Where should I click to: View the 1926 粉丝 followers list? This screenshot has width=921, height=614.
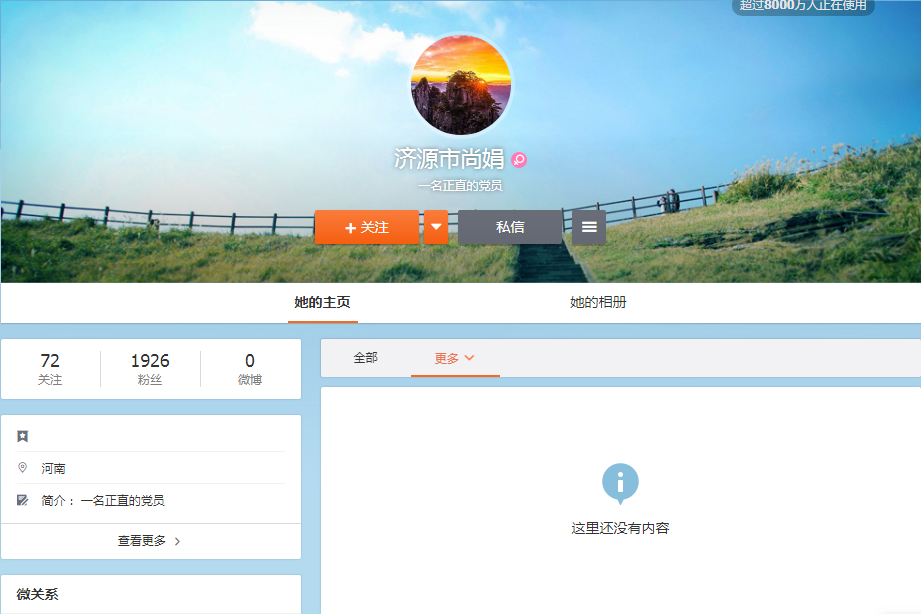click(150, 369)
